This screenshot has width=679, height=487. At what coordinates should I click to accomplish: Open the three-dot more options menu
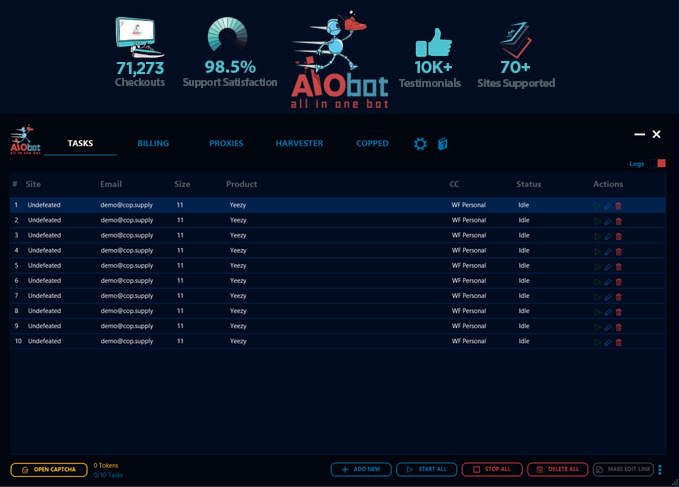point(660,470)
